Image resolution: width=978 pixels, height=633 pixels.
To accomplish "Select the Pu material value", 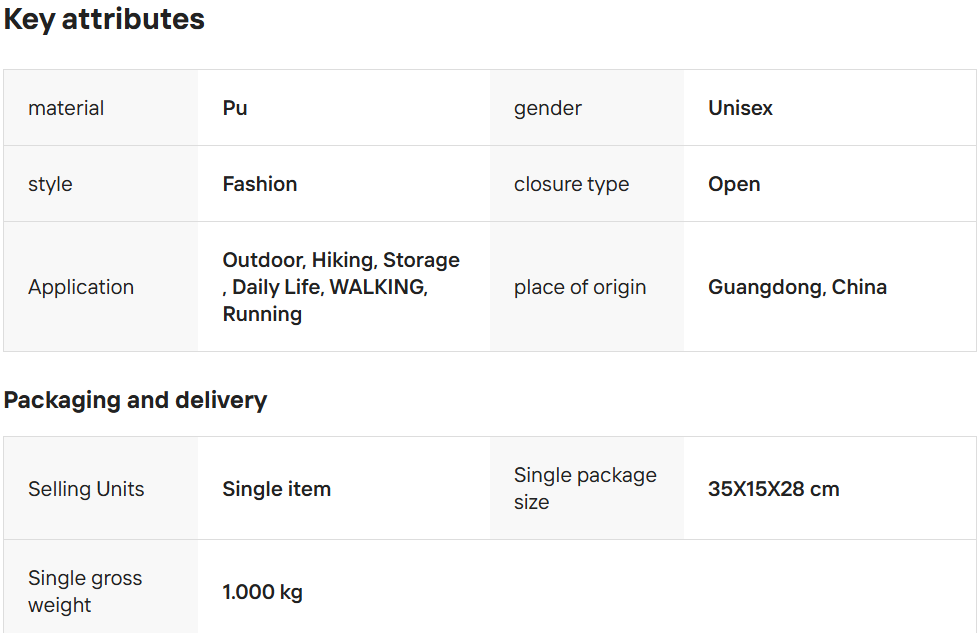I will (x=235, y=108).
